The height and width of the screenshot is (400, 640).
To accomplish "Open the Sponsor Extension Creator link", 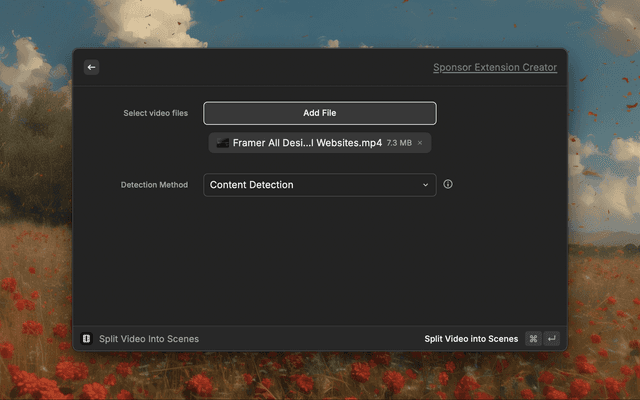I will [x=494, y=68].
